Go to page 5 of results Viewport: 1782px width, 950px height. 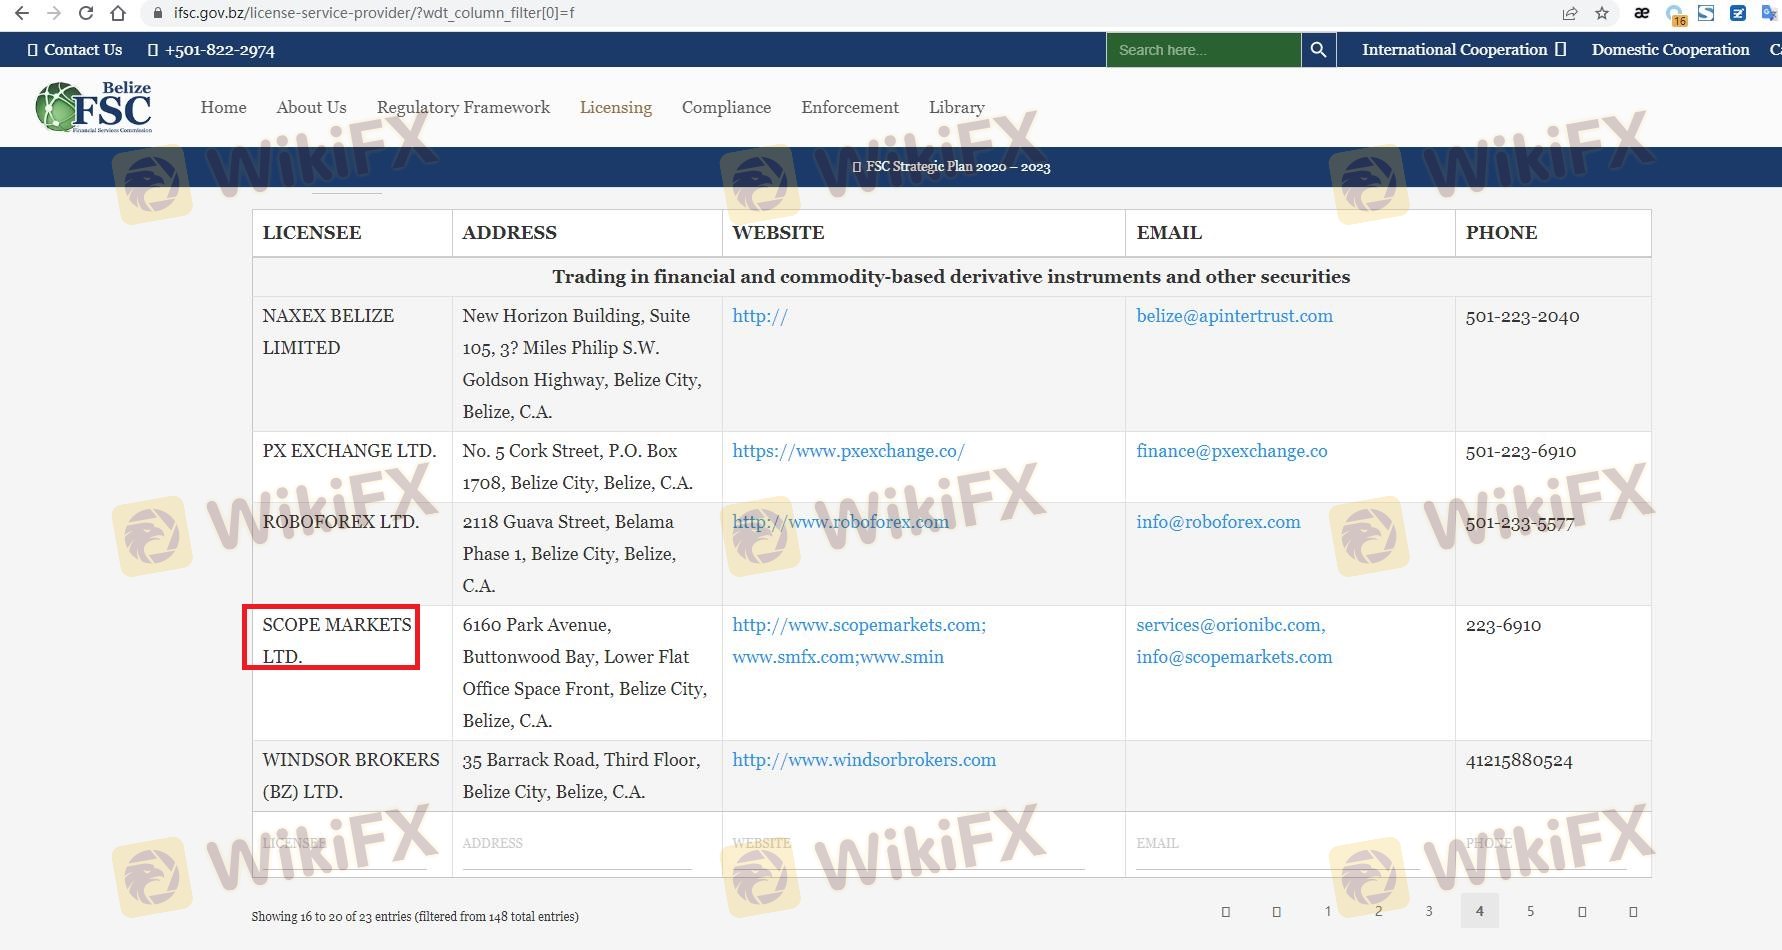1530,911
